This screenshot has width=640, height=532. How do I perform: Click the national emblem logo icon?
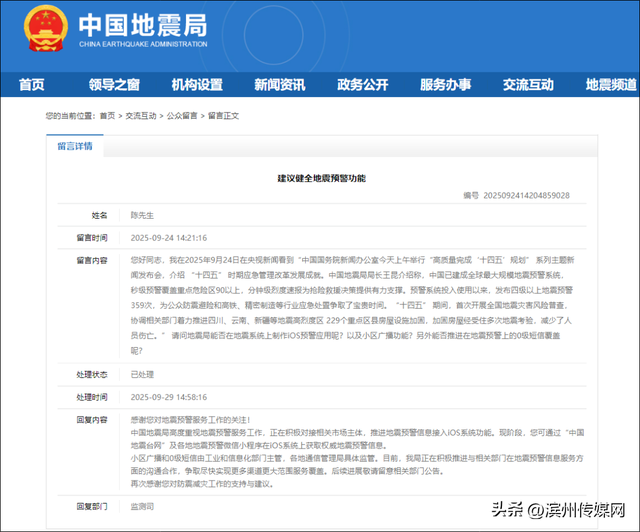[x=46, y=28]
